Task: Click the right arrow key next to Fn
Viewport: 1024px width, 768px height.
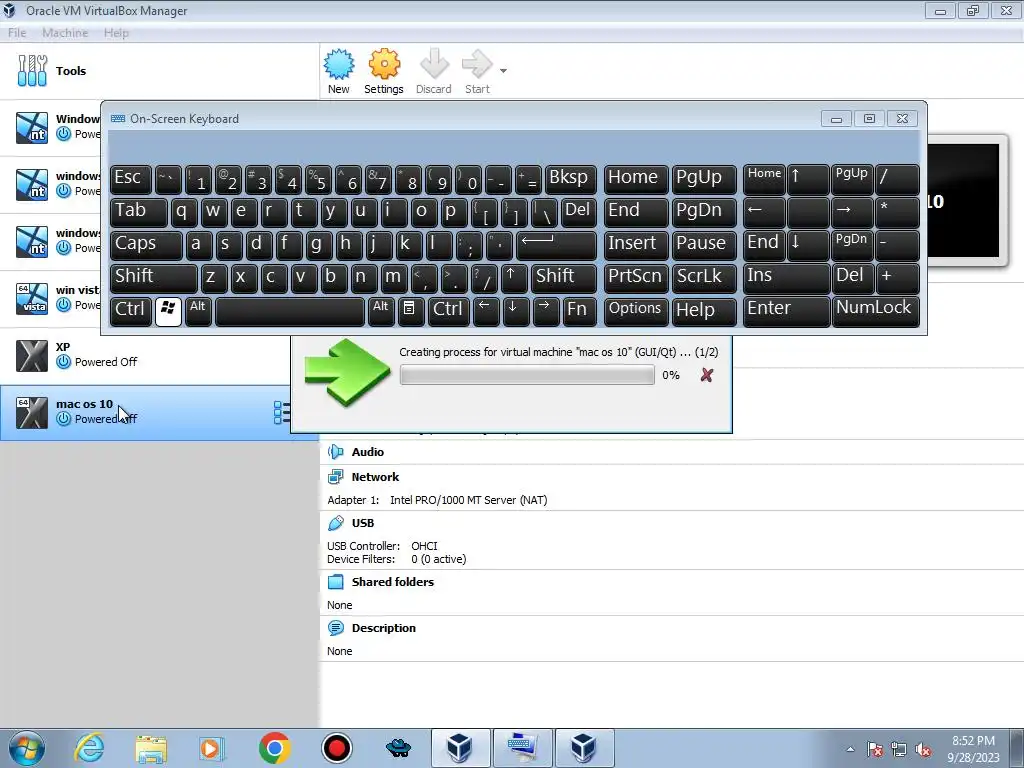Action: click(545, 311)
